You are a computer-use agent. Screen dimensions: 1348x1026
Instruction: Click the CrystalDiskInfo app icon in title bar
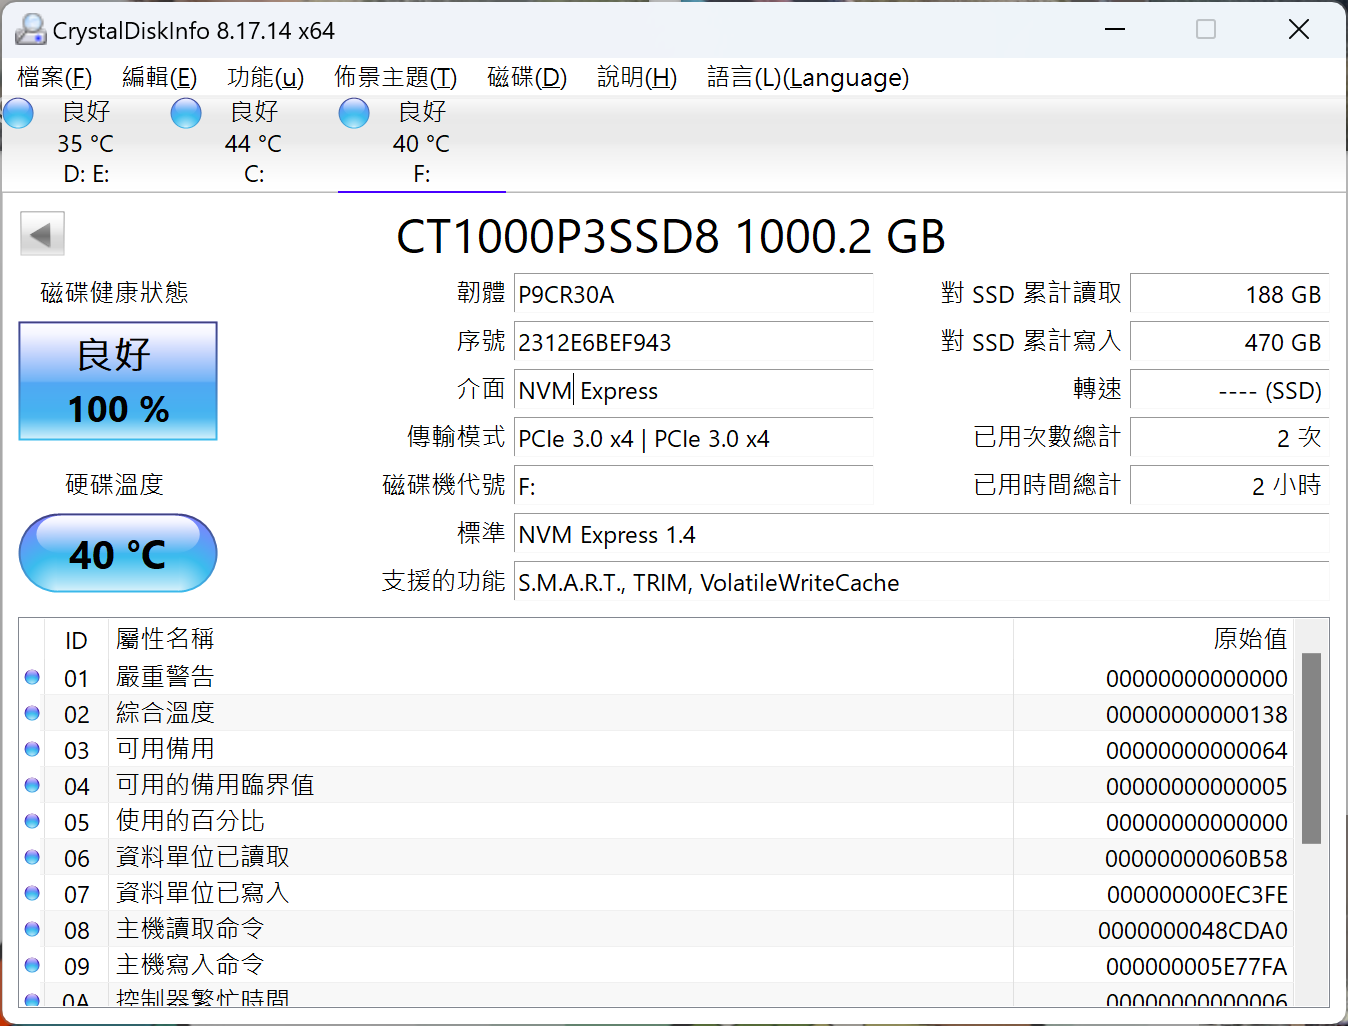pos(30,30)
